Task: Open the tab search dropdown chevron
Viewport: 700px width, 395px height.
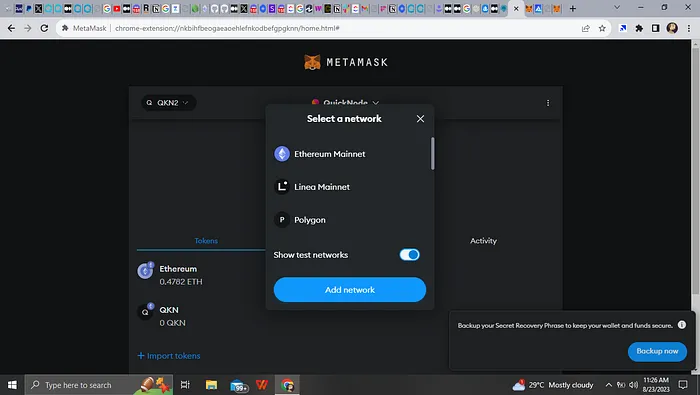Action: 617,8
